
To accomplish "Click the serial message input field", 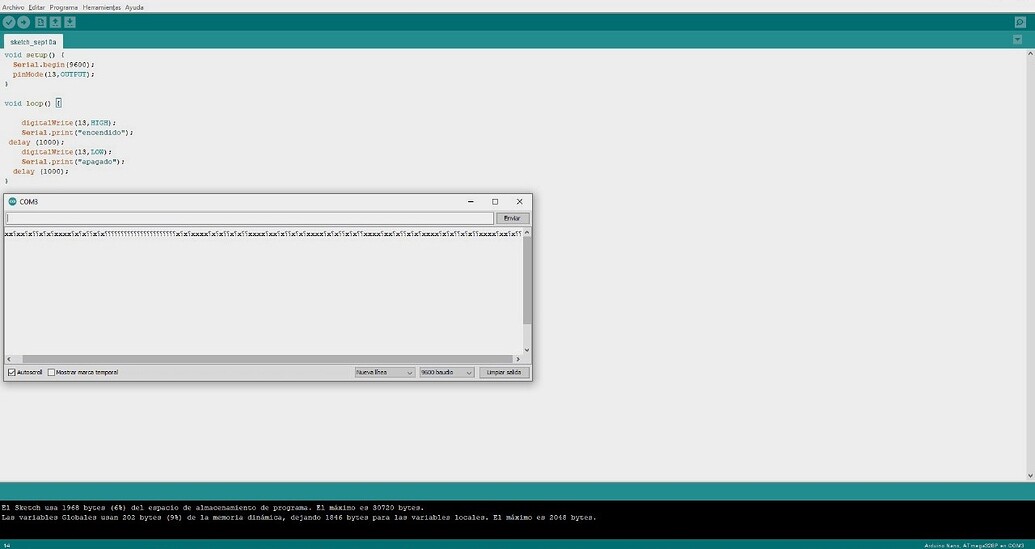I will point(250,218).
